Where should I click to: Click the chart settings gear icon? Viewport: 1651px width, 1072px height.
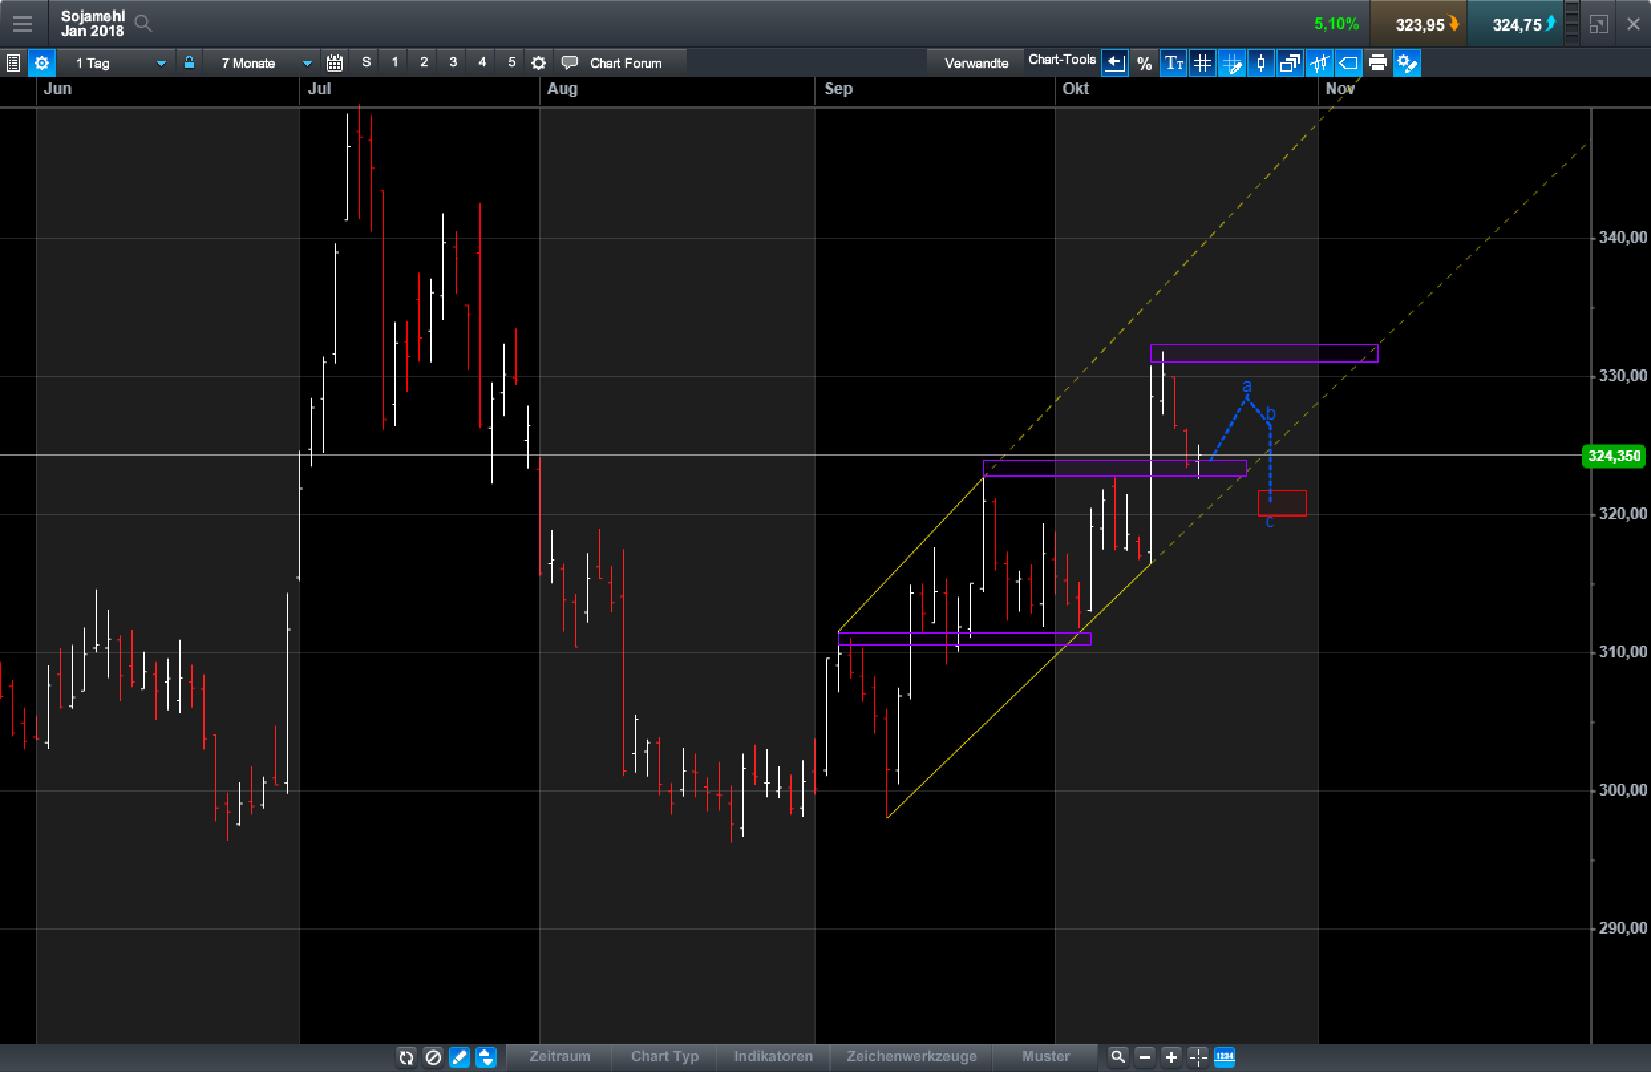point(42,62)
